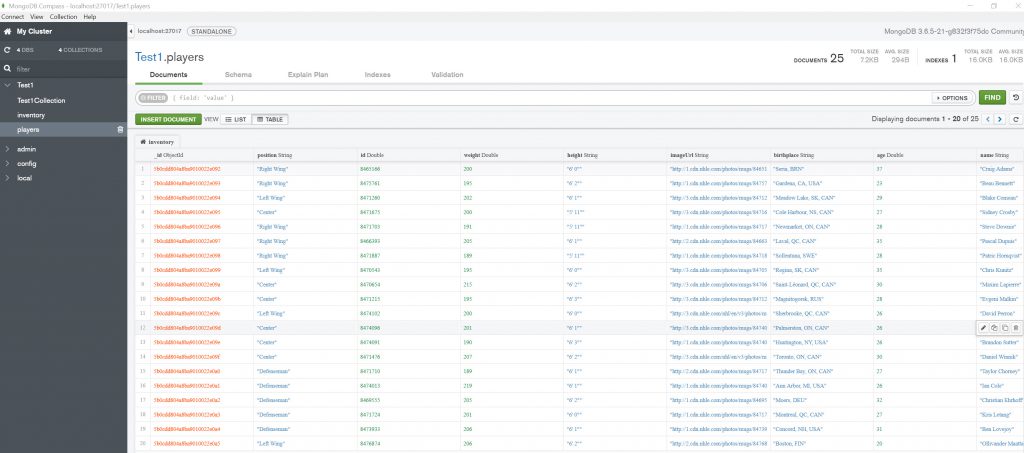Drop the players collection using the sidebar trash icon
Image resolution: width=1024 pixels, height=453 pixels.
[120, 129]
